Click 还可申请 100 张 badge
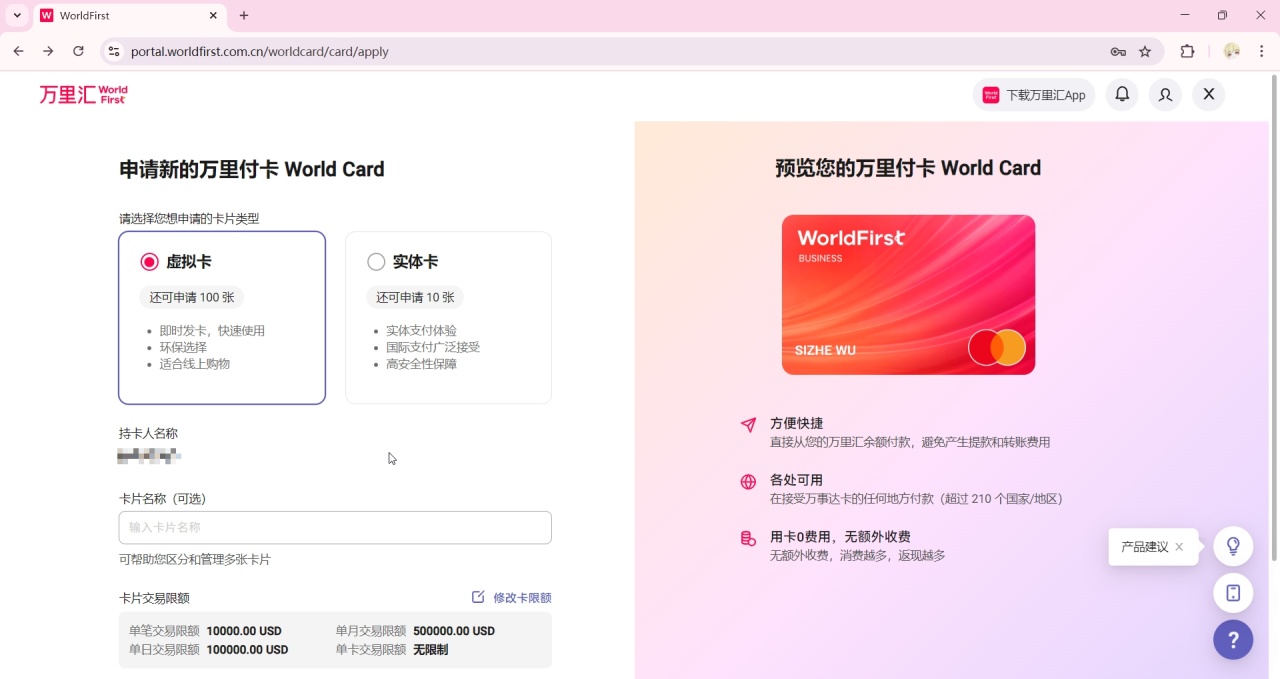Image resolution: width=1280 pixels, height=679 pixels. coord(192,297)
